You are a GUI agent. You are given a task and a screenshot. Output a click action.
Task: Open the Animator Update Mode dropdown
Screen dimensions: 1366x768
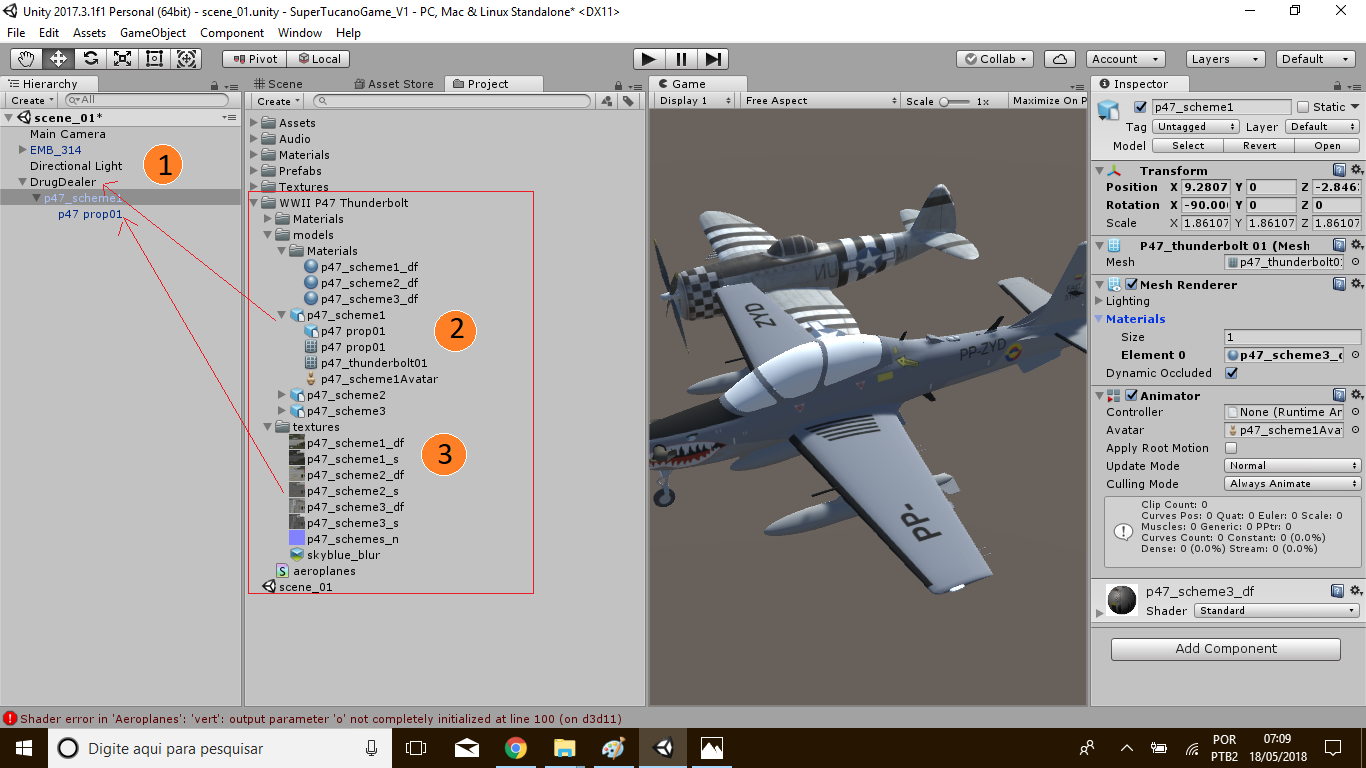coord(1290,465)
